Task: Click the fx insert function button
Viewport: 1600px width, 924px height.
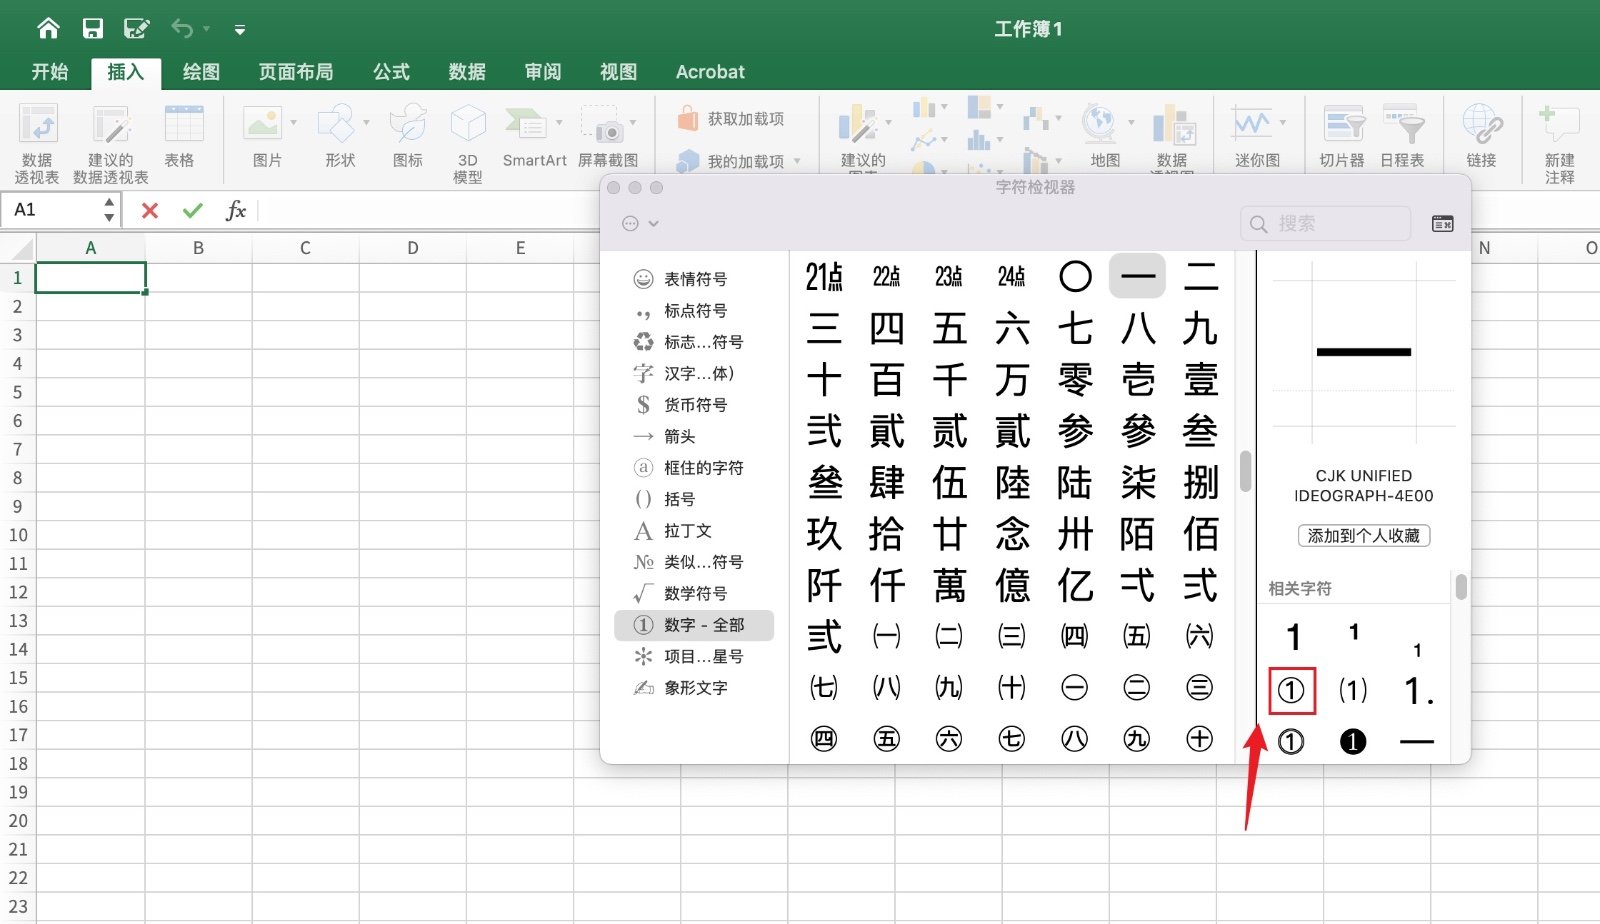Action: pyautogui.click(x=236, y=210)
